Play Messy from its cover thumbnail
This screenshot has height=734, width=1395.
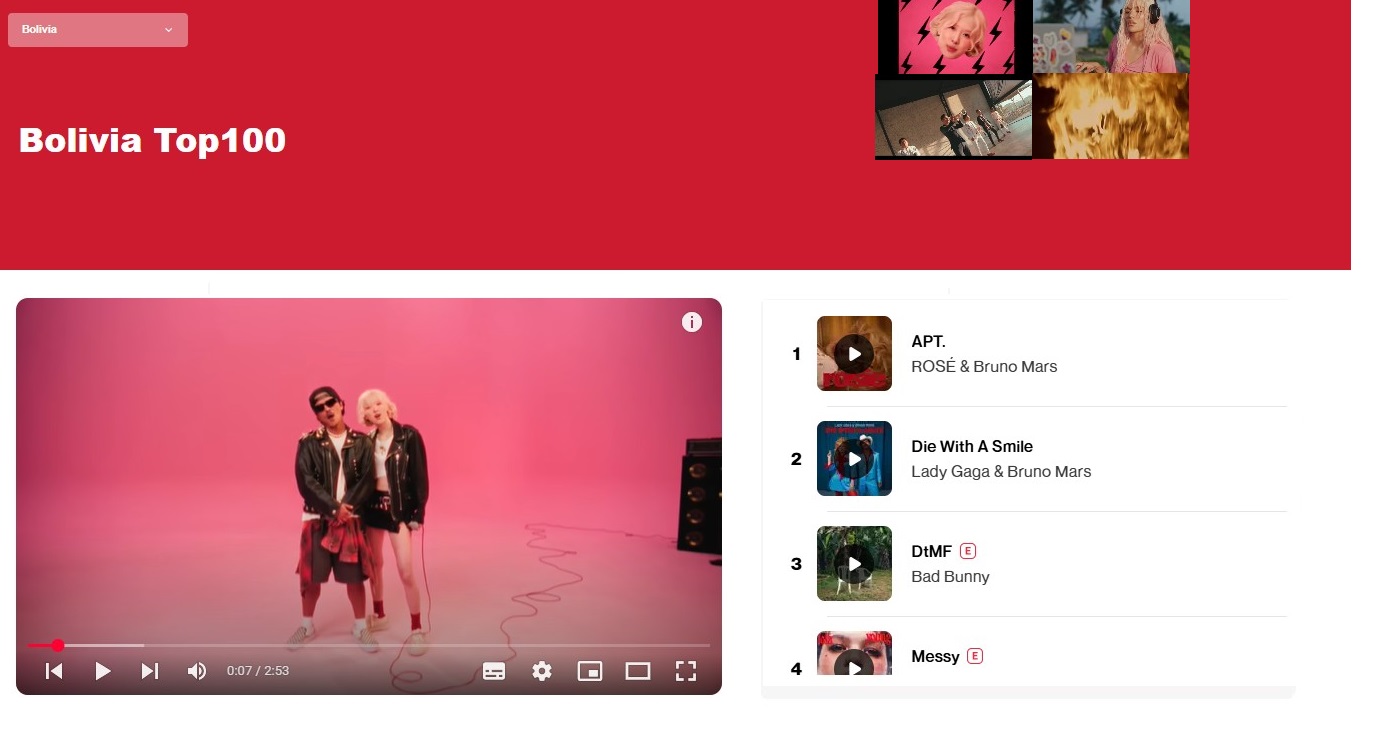[x=854, y=653]
